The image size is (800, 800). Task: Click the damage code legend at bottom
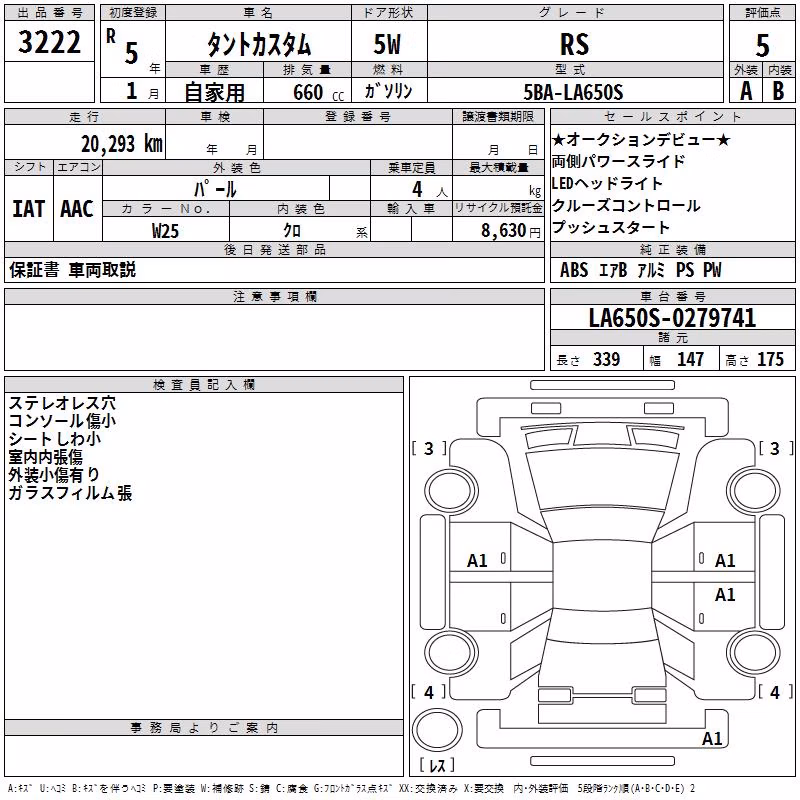pos(351,789)
